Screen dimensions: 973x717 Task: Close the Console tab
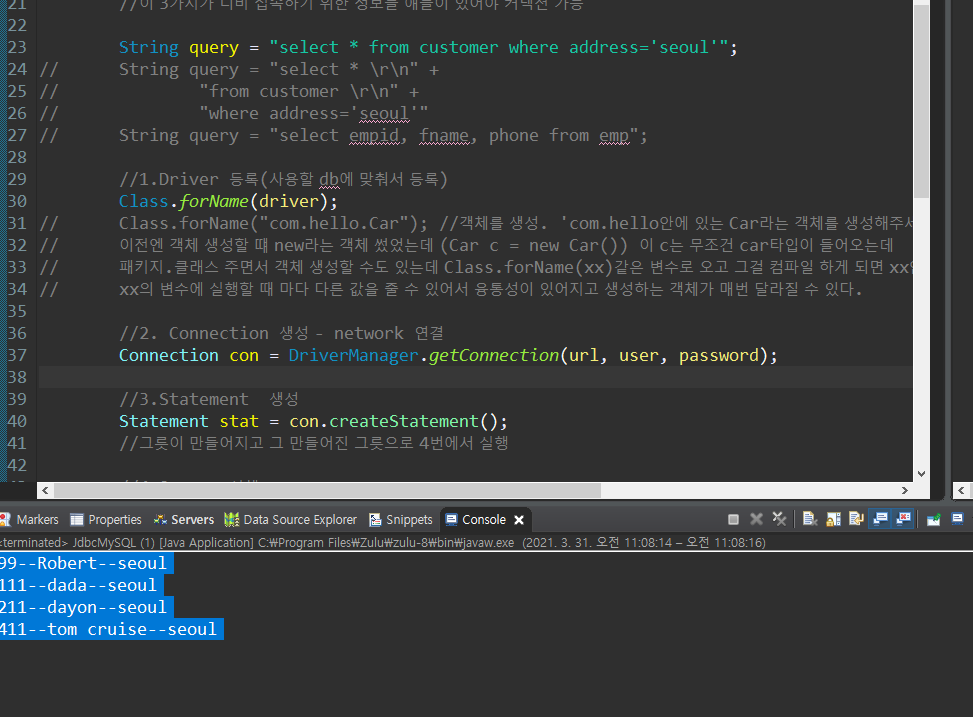[x=519, y=520]
